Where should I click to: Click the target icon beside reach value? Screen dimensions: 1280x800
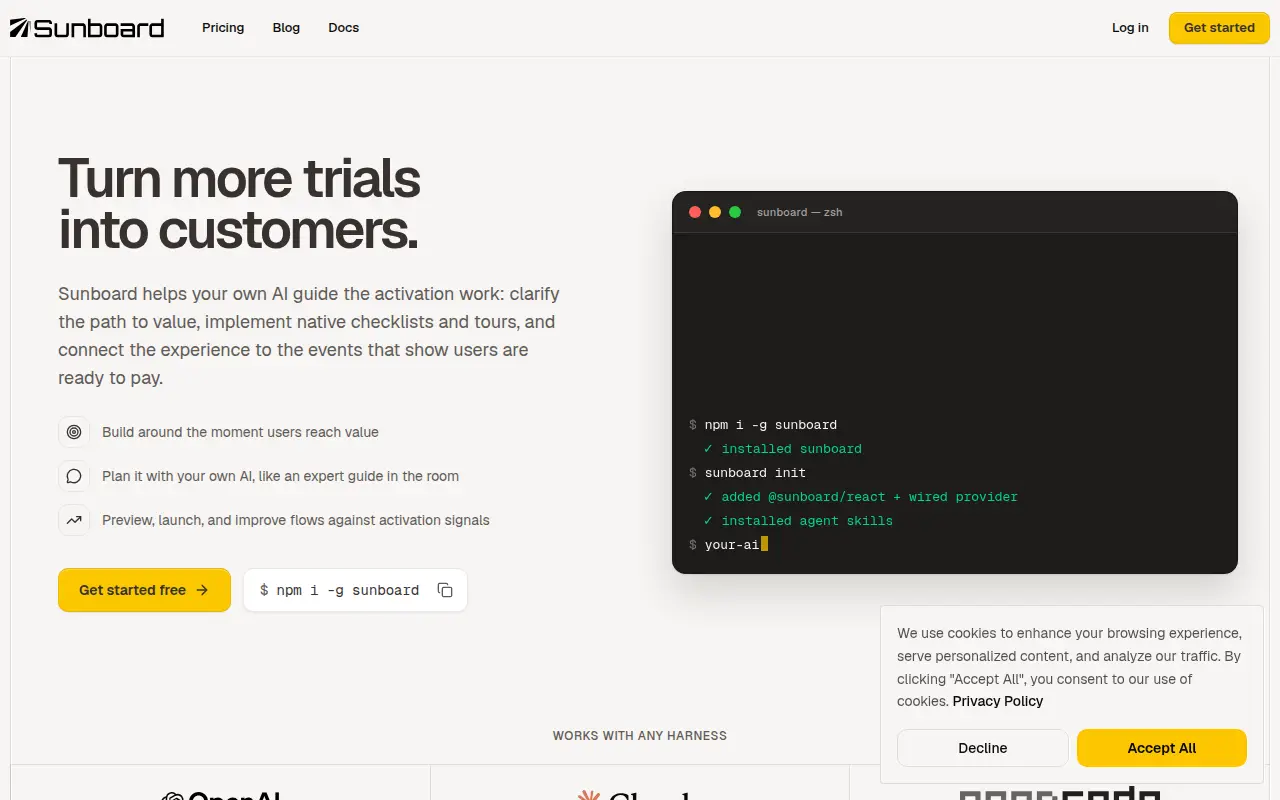(74, 432)
